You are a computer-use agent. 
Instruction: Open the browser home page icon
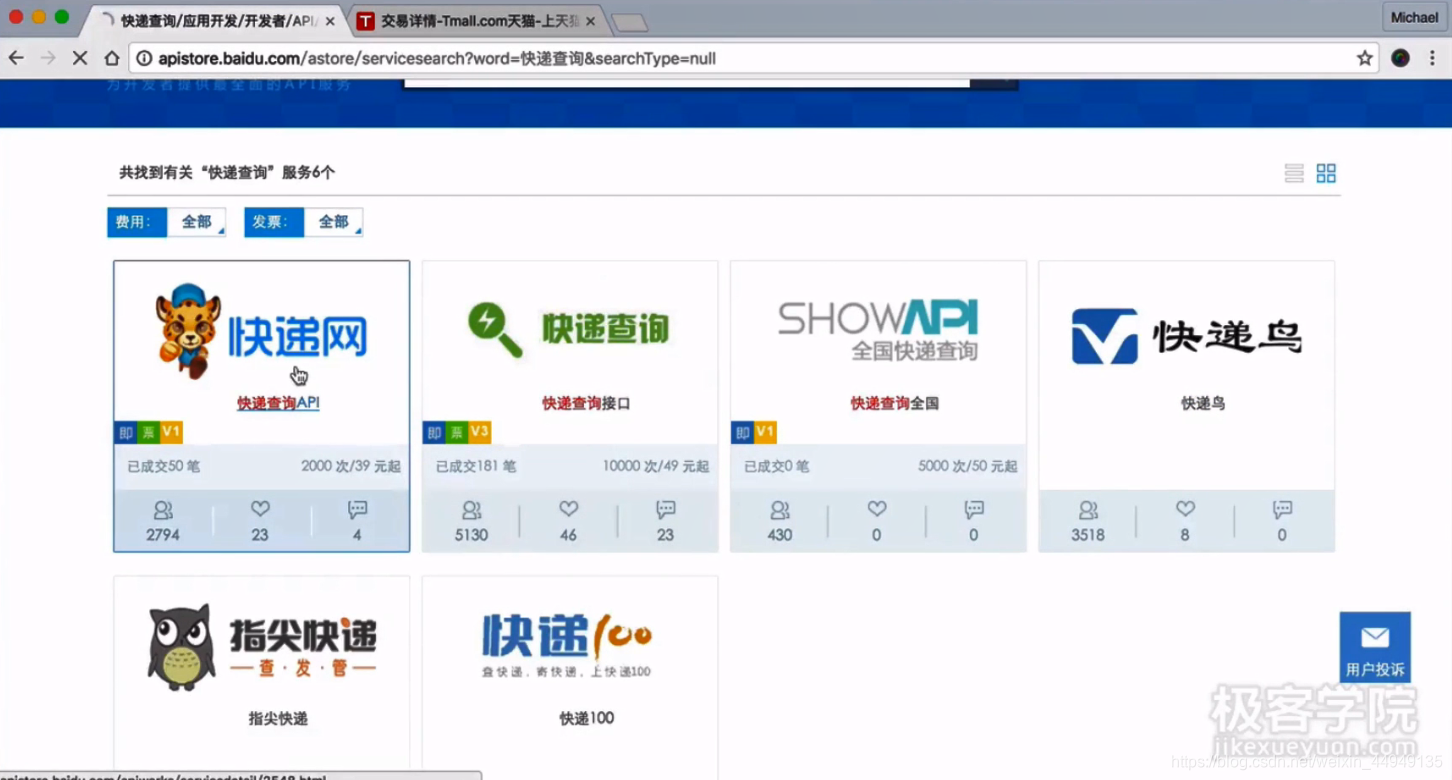click(112, 58)
